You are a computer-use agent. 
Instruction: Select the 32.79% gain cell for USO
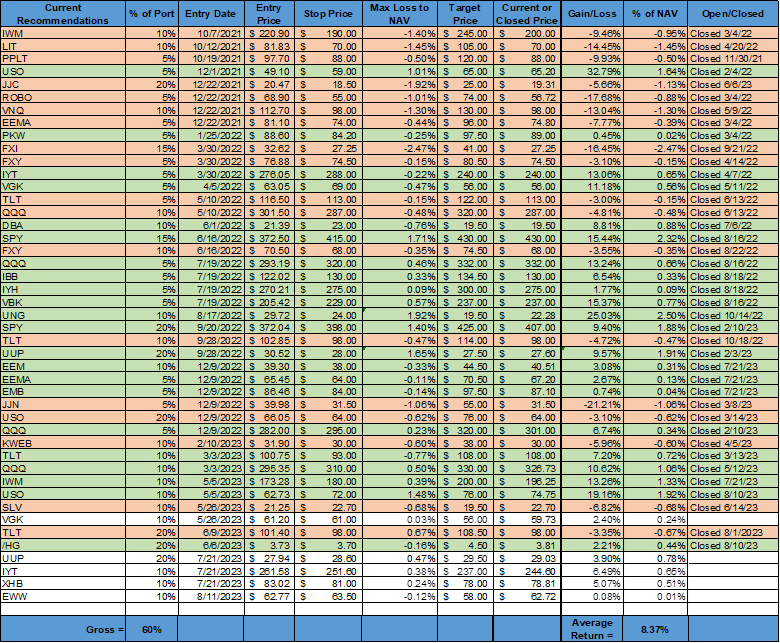tap(592, 72)
